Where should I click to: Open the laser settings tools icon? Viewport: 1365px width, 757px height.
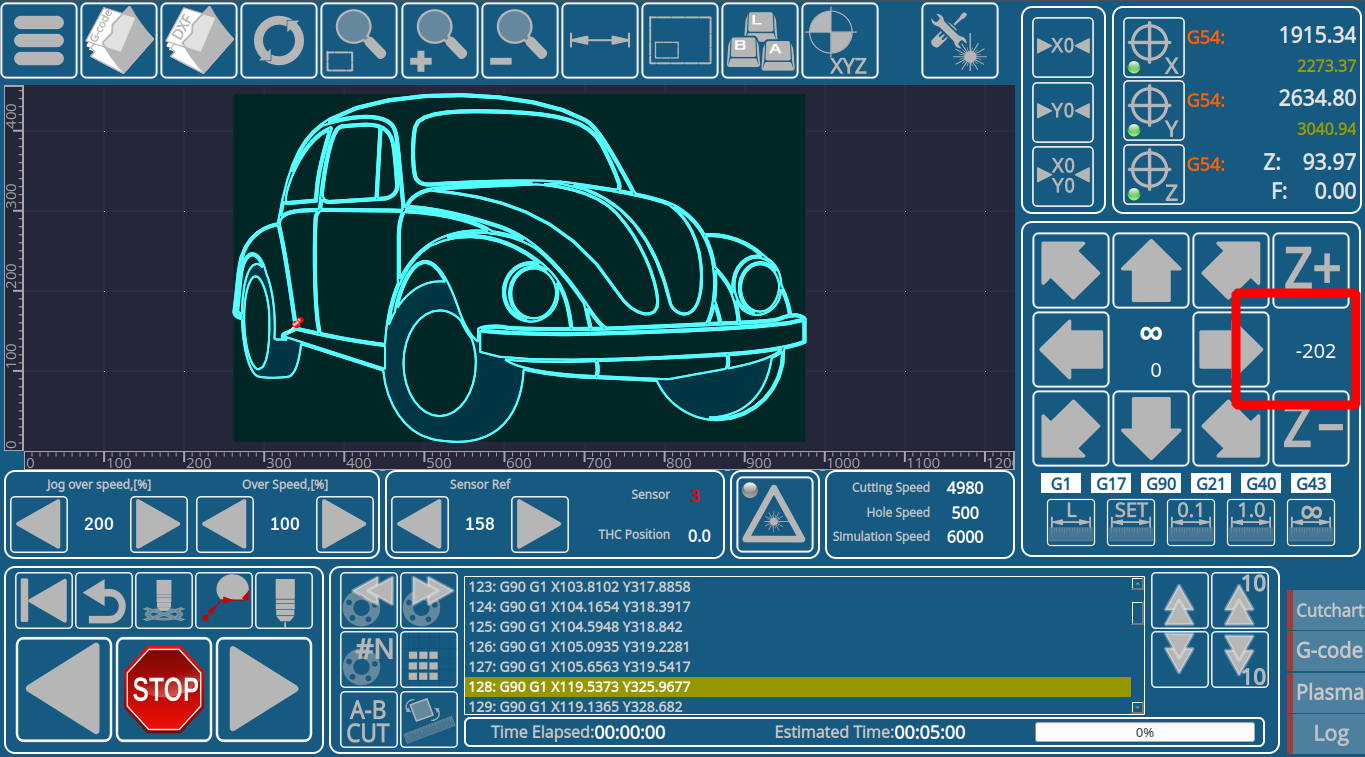(959, 41)
